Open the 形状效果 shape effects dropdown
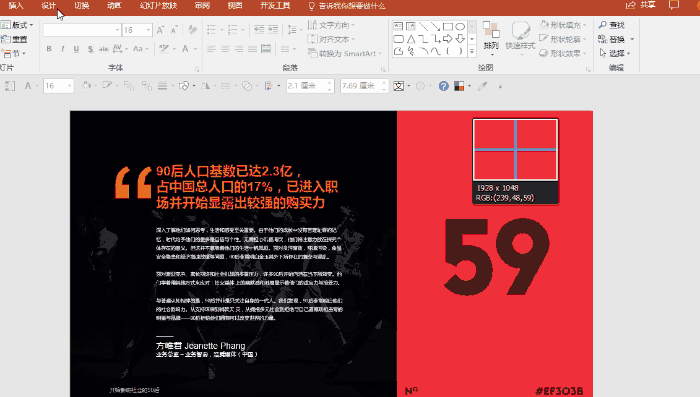Viewport: 700px width, 397px height. (562, 54)
